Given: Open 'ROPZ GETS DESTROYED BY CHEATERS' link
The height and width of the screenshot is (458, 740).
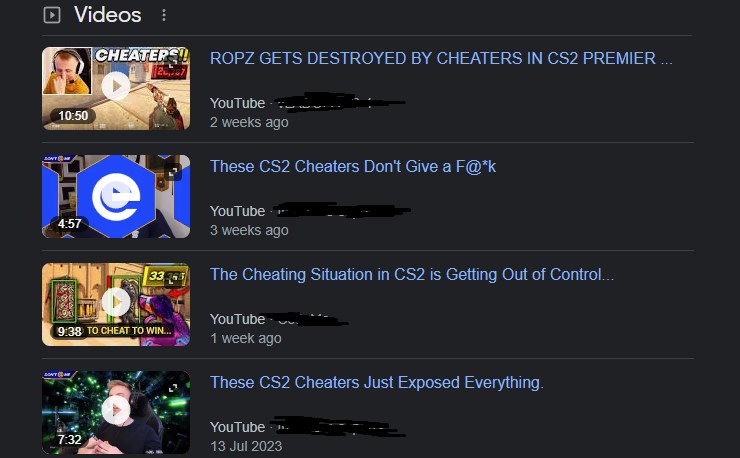Looking at the screenshot, I should coord(441,59).
